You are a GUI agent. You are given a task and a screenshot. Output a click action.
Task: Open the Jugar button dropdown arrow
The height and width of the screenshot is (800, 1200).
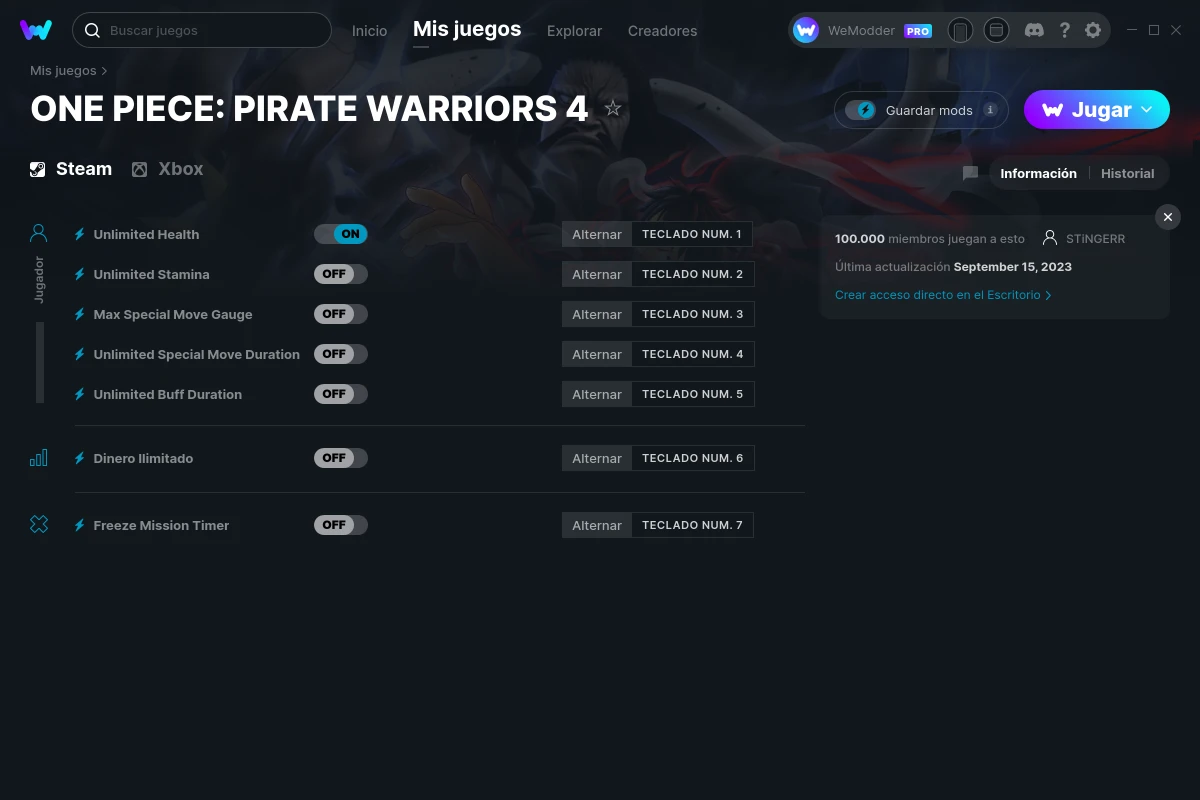[x=1147, y=110]
